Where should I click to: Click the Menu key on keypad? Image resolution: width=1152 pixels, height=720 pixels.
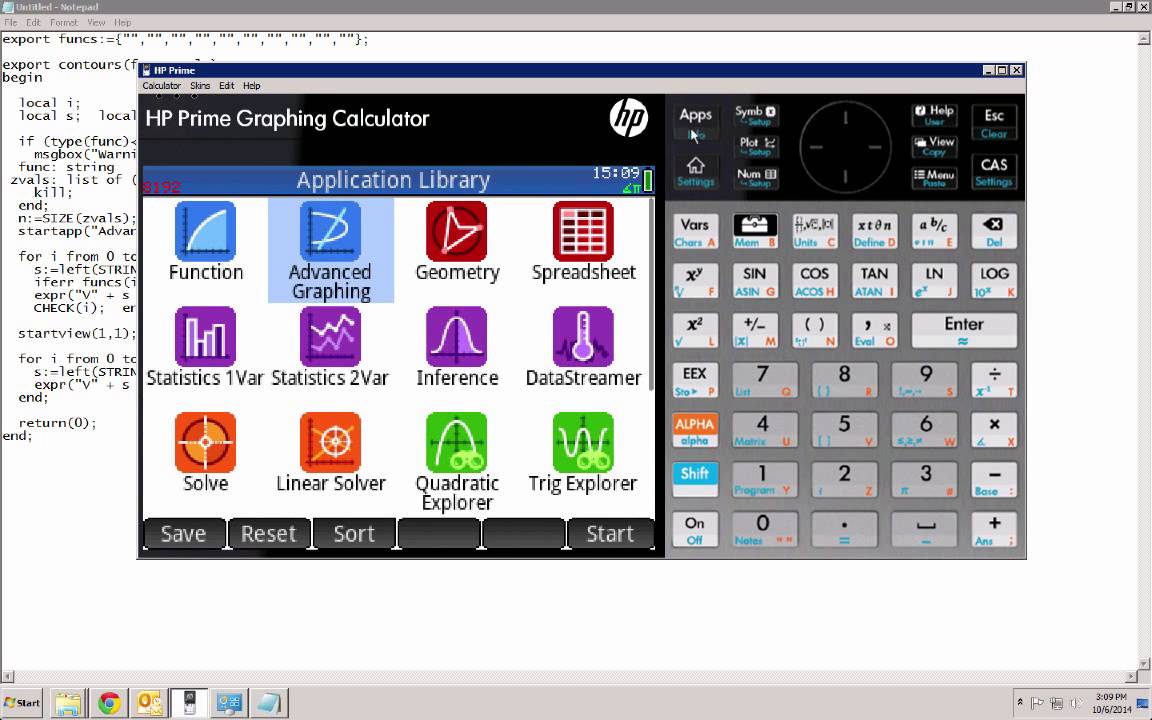click(935, 177)
